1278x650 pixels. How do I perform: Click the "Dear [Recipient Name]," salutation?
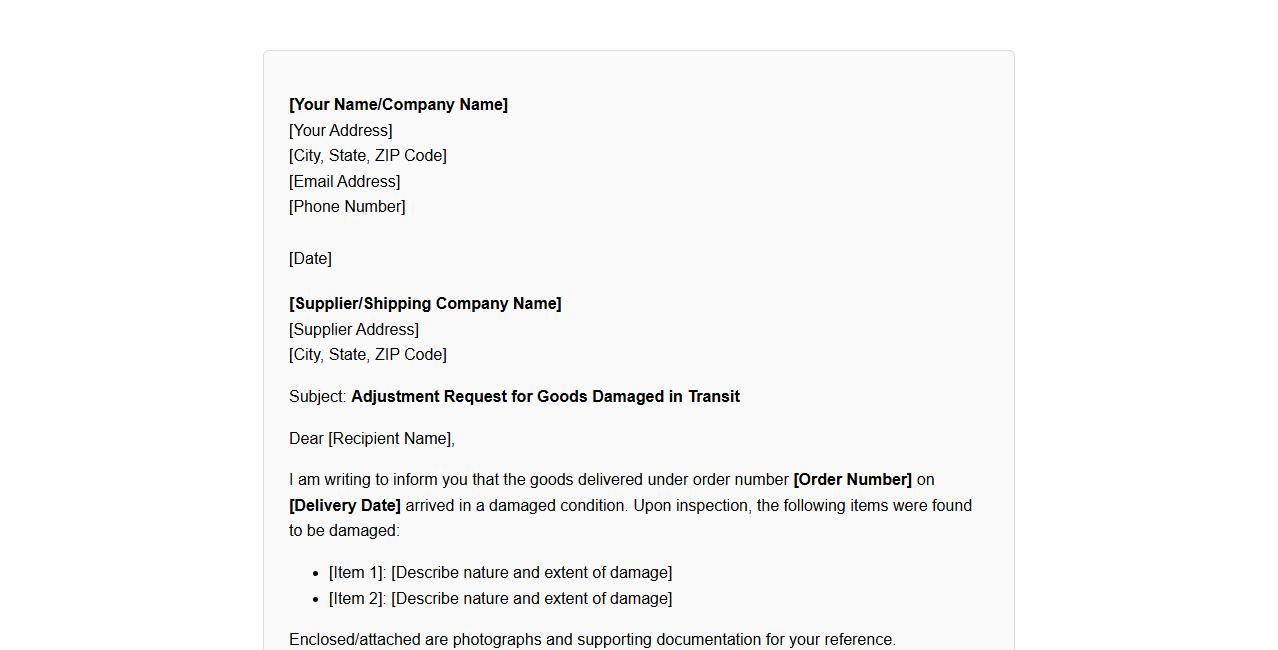[372, 439]
